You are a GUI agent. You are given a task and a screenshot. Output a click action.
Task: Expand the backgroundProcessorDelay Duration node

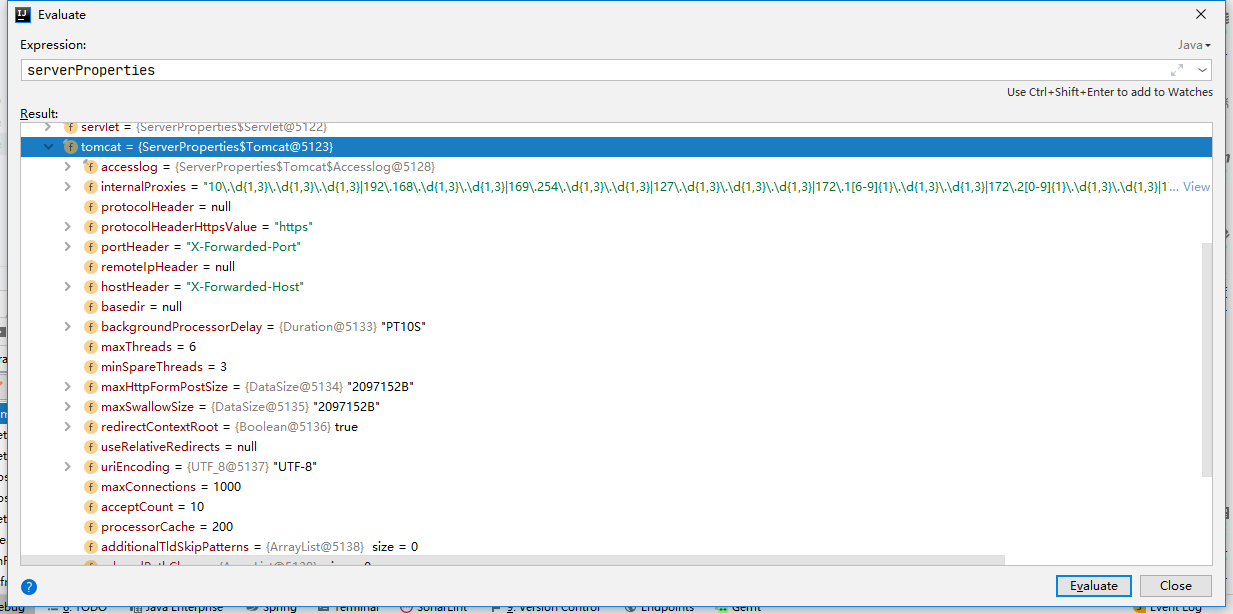[x=68, y=327]
